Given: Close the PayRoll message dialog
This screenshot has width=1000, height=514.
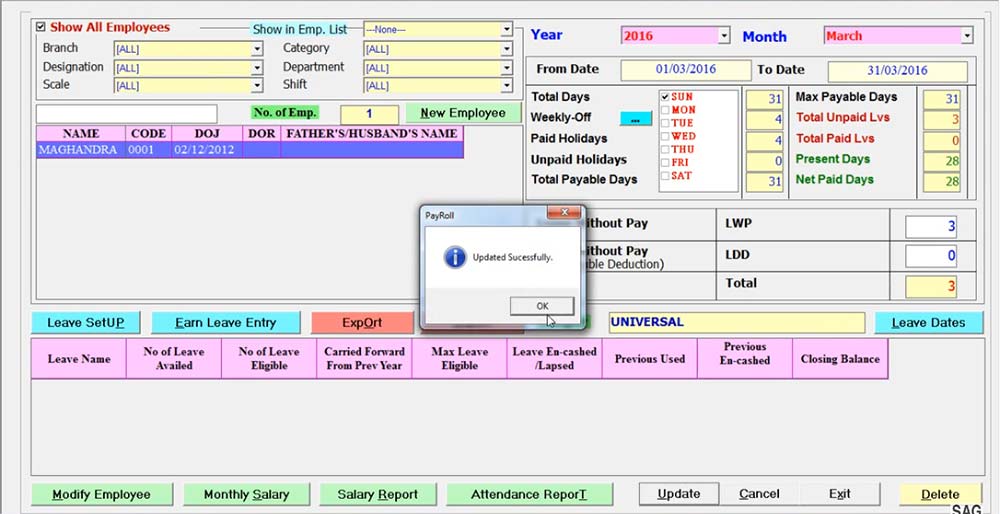Looking at the screenshot, I should 564,213.
